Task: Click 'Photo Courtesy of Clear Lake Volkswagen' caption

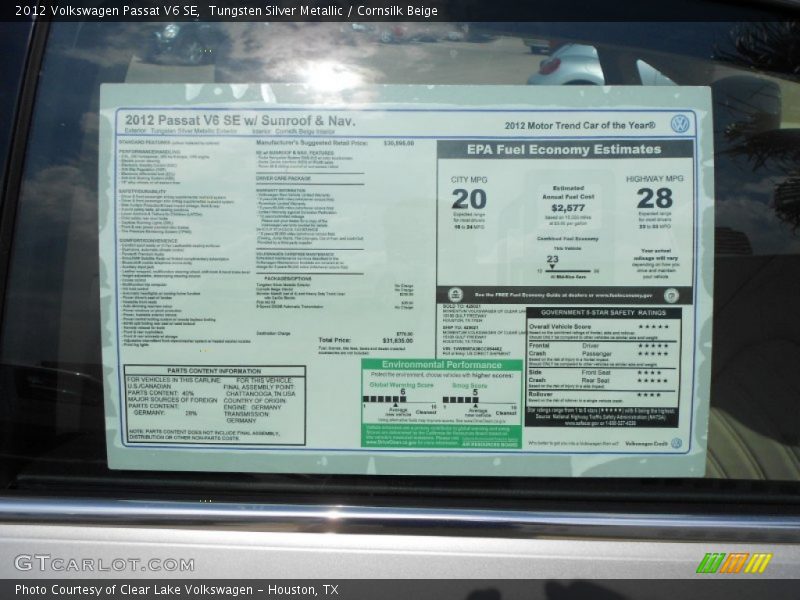Action: click(x=134, y=590)
